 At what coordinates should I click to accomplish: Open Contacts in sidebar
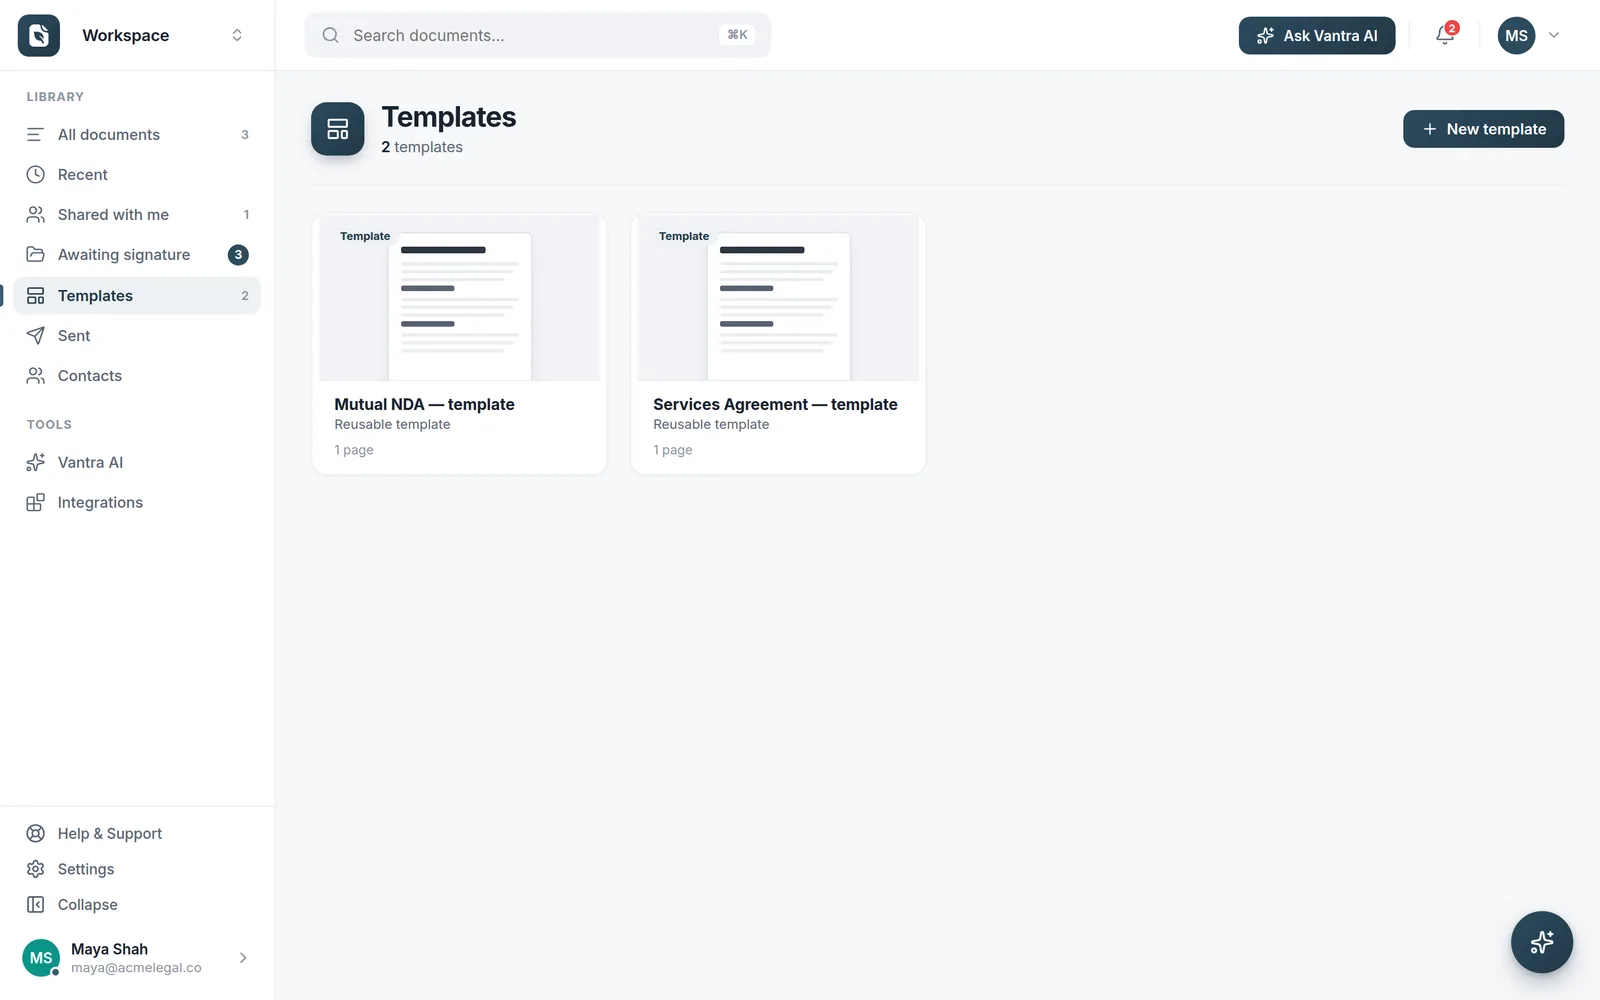click(x=137, y=376)
